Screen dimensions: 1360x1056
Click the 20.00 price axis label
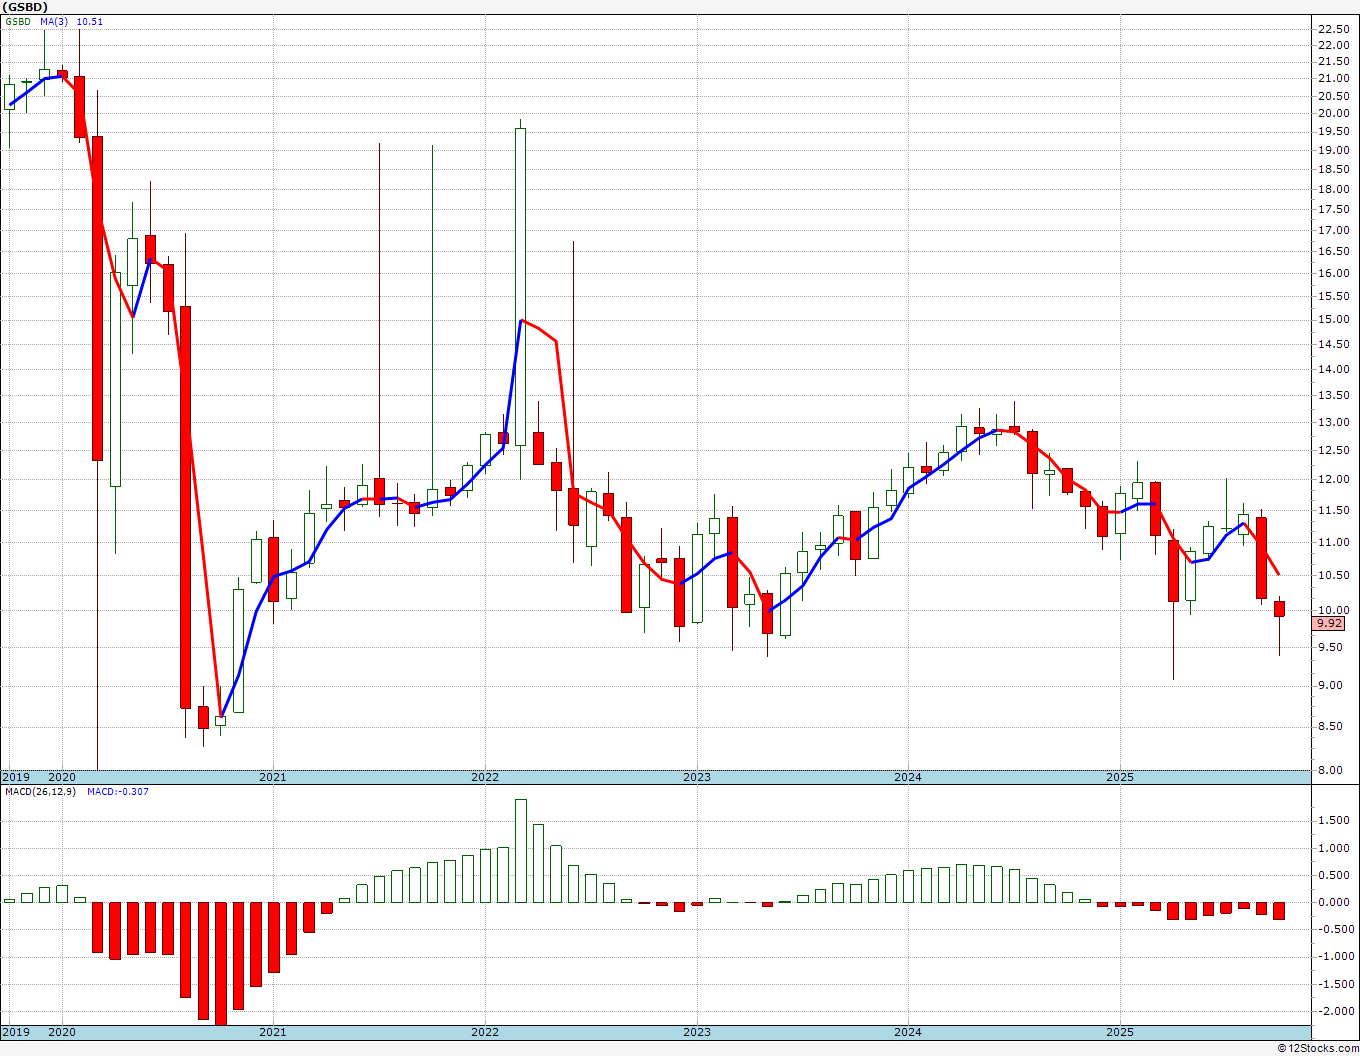1334,113
